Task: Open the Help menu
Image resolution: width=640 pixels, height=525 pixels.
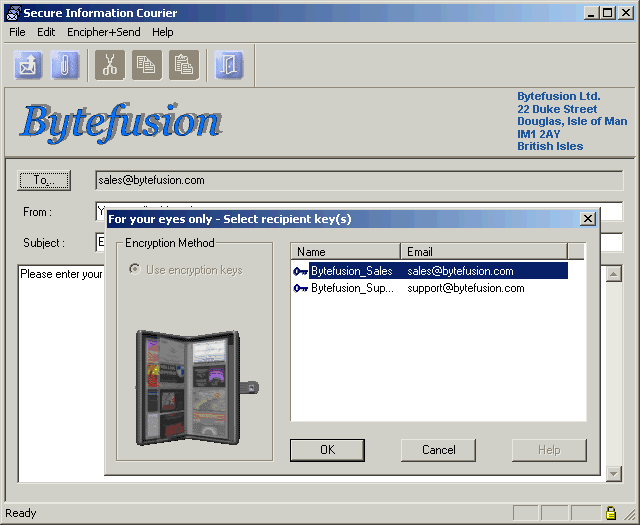Action: (x=162, y=32)
